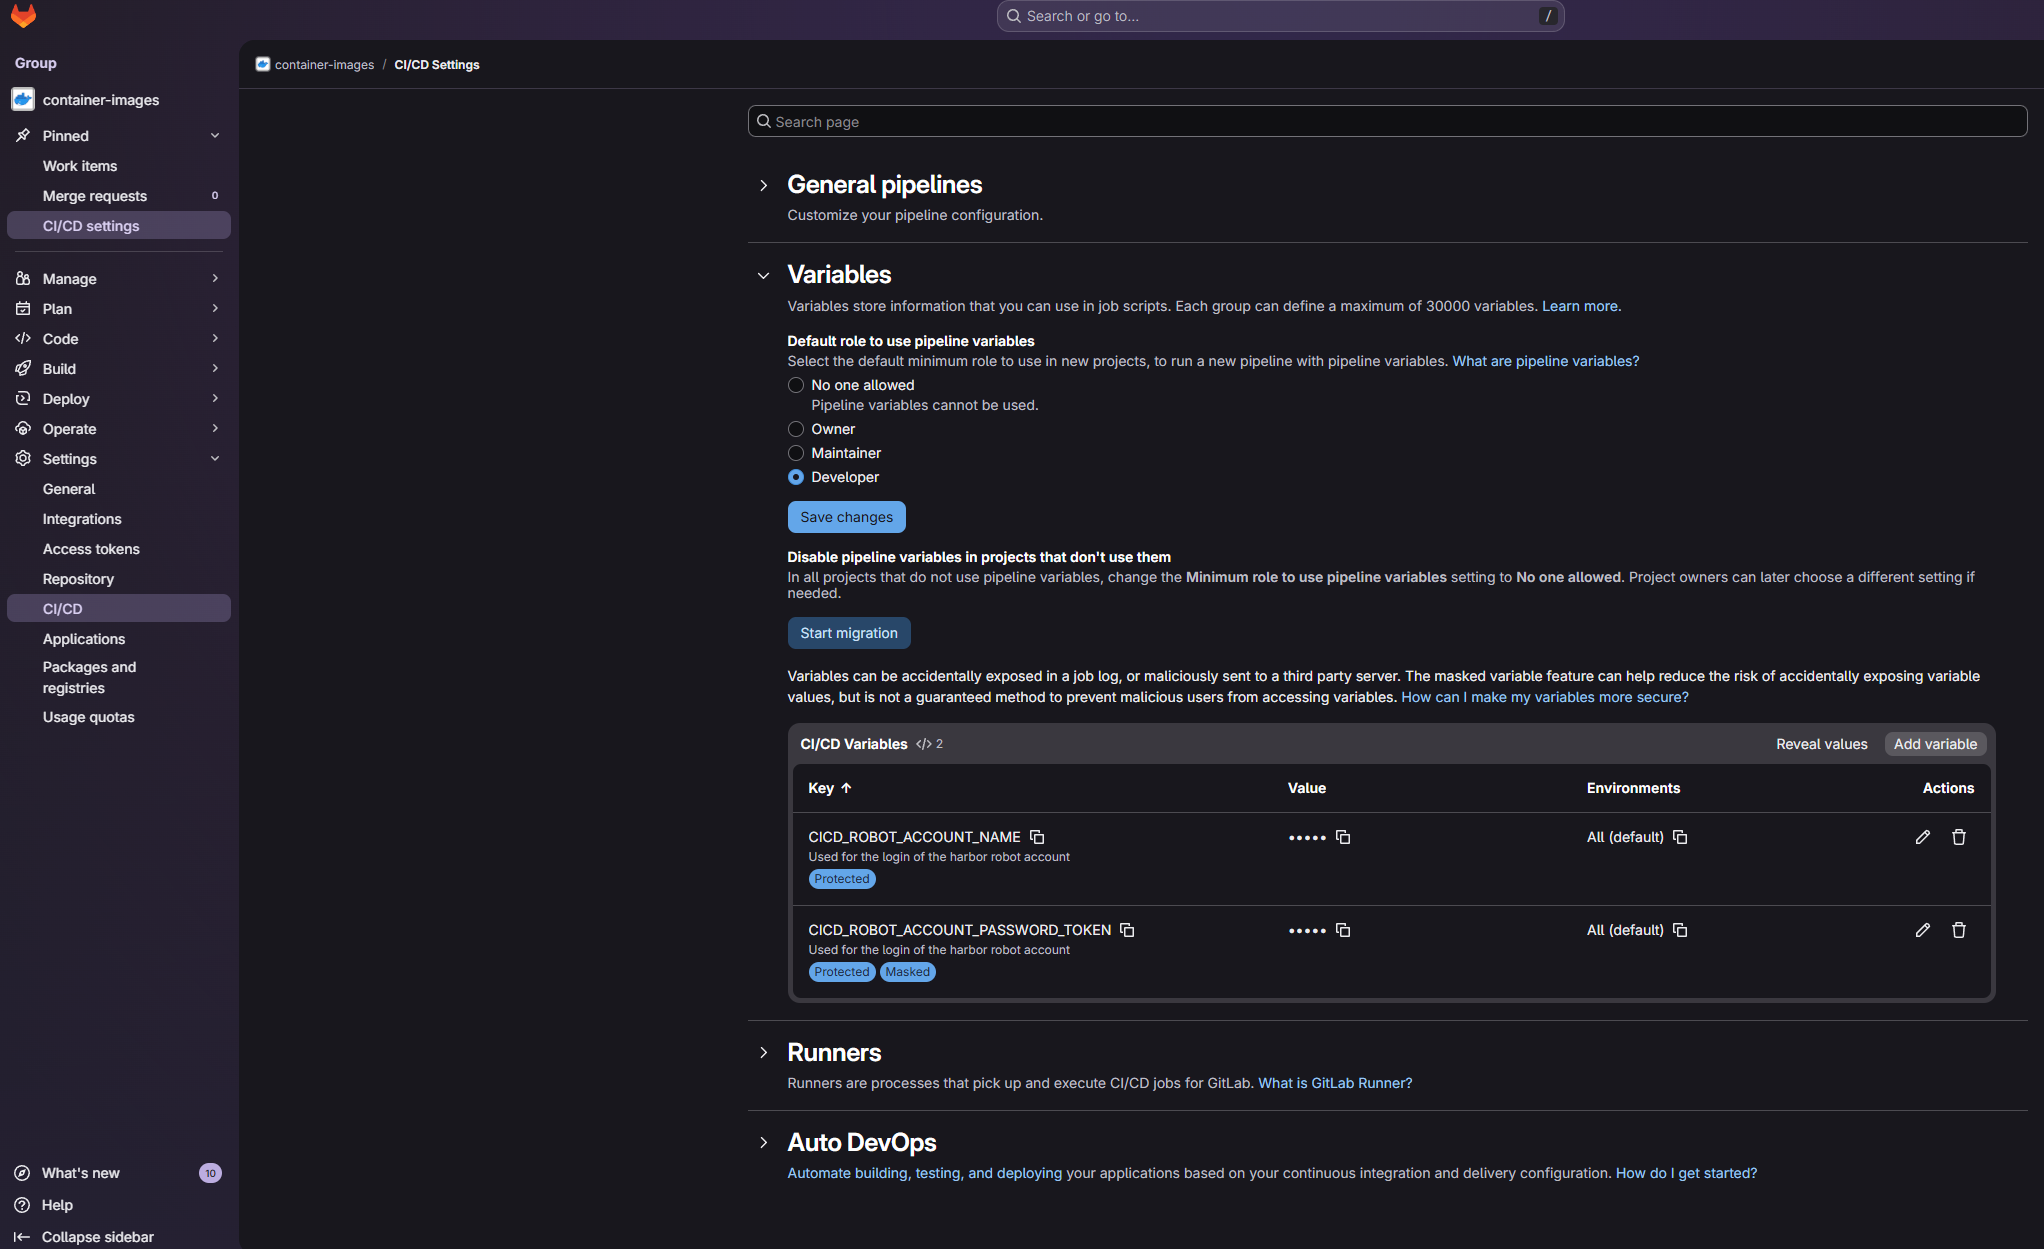This screenshot has width=2044, height=1249.
Task: Expand the Runners section
Action: point(764,1053)
